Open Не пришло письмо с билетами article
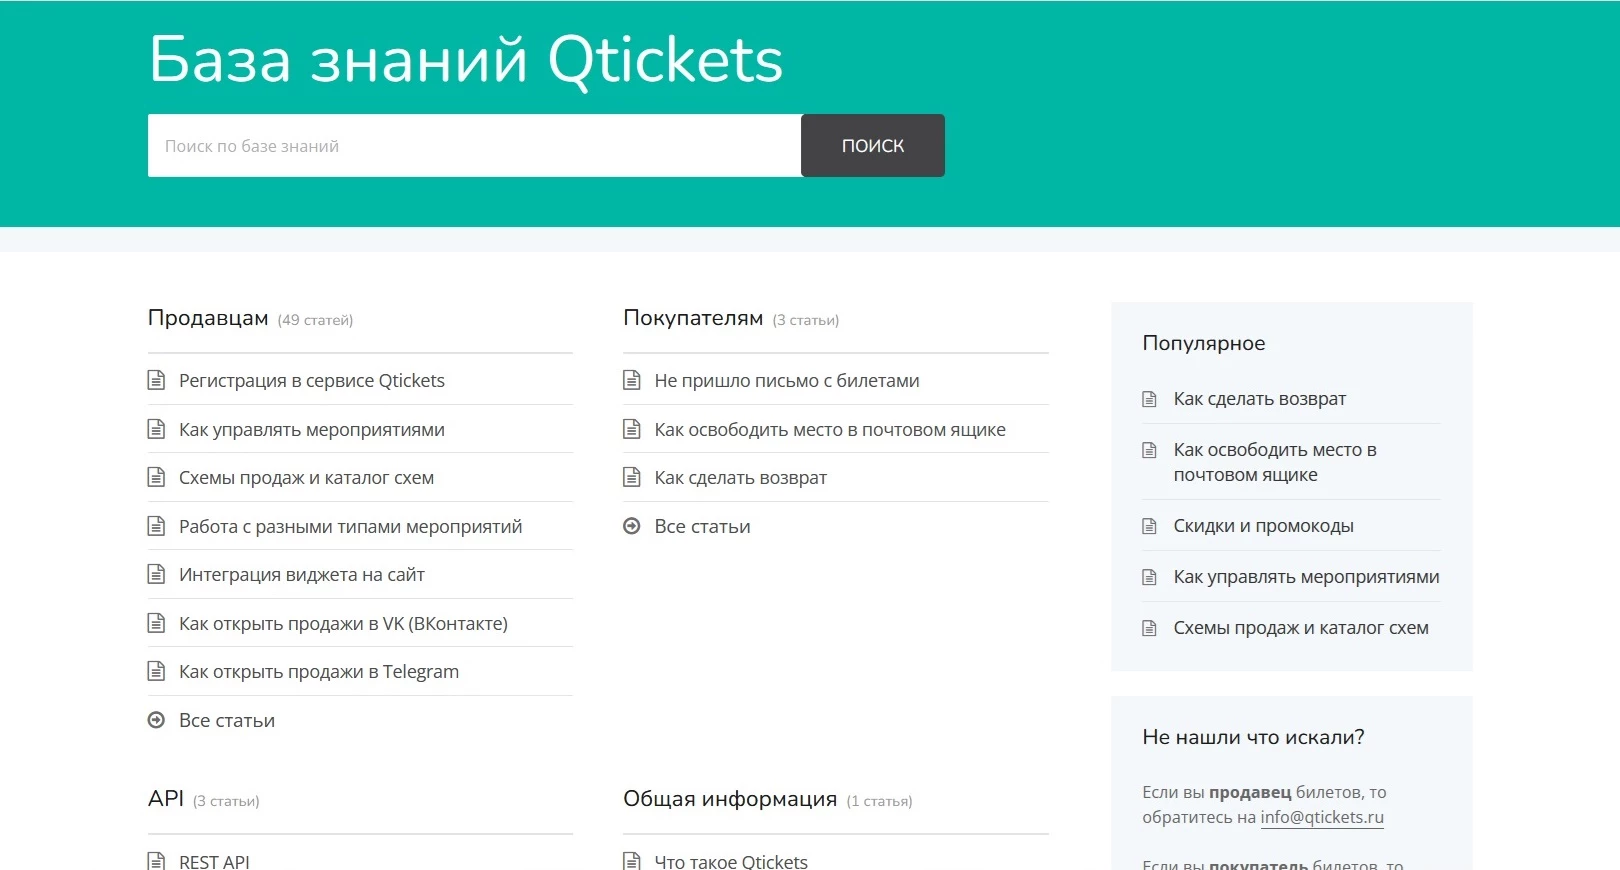Image resolution: width=1620 pixels, height=870 pixels. 787,380
